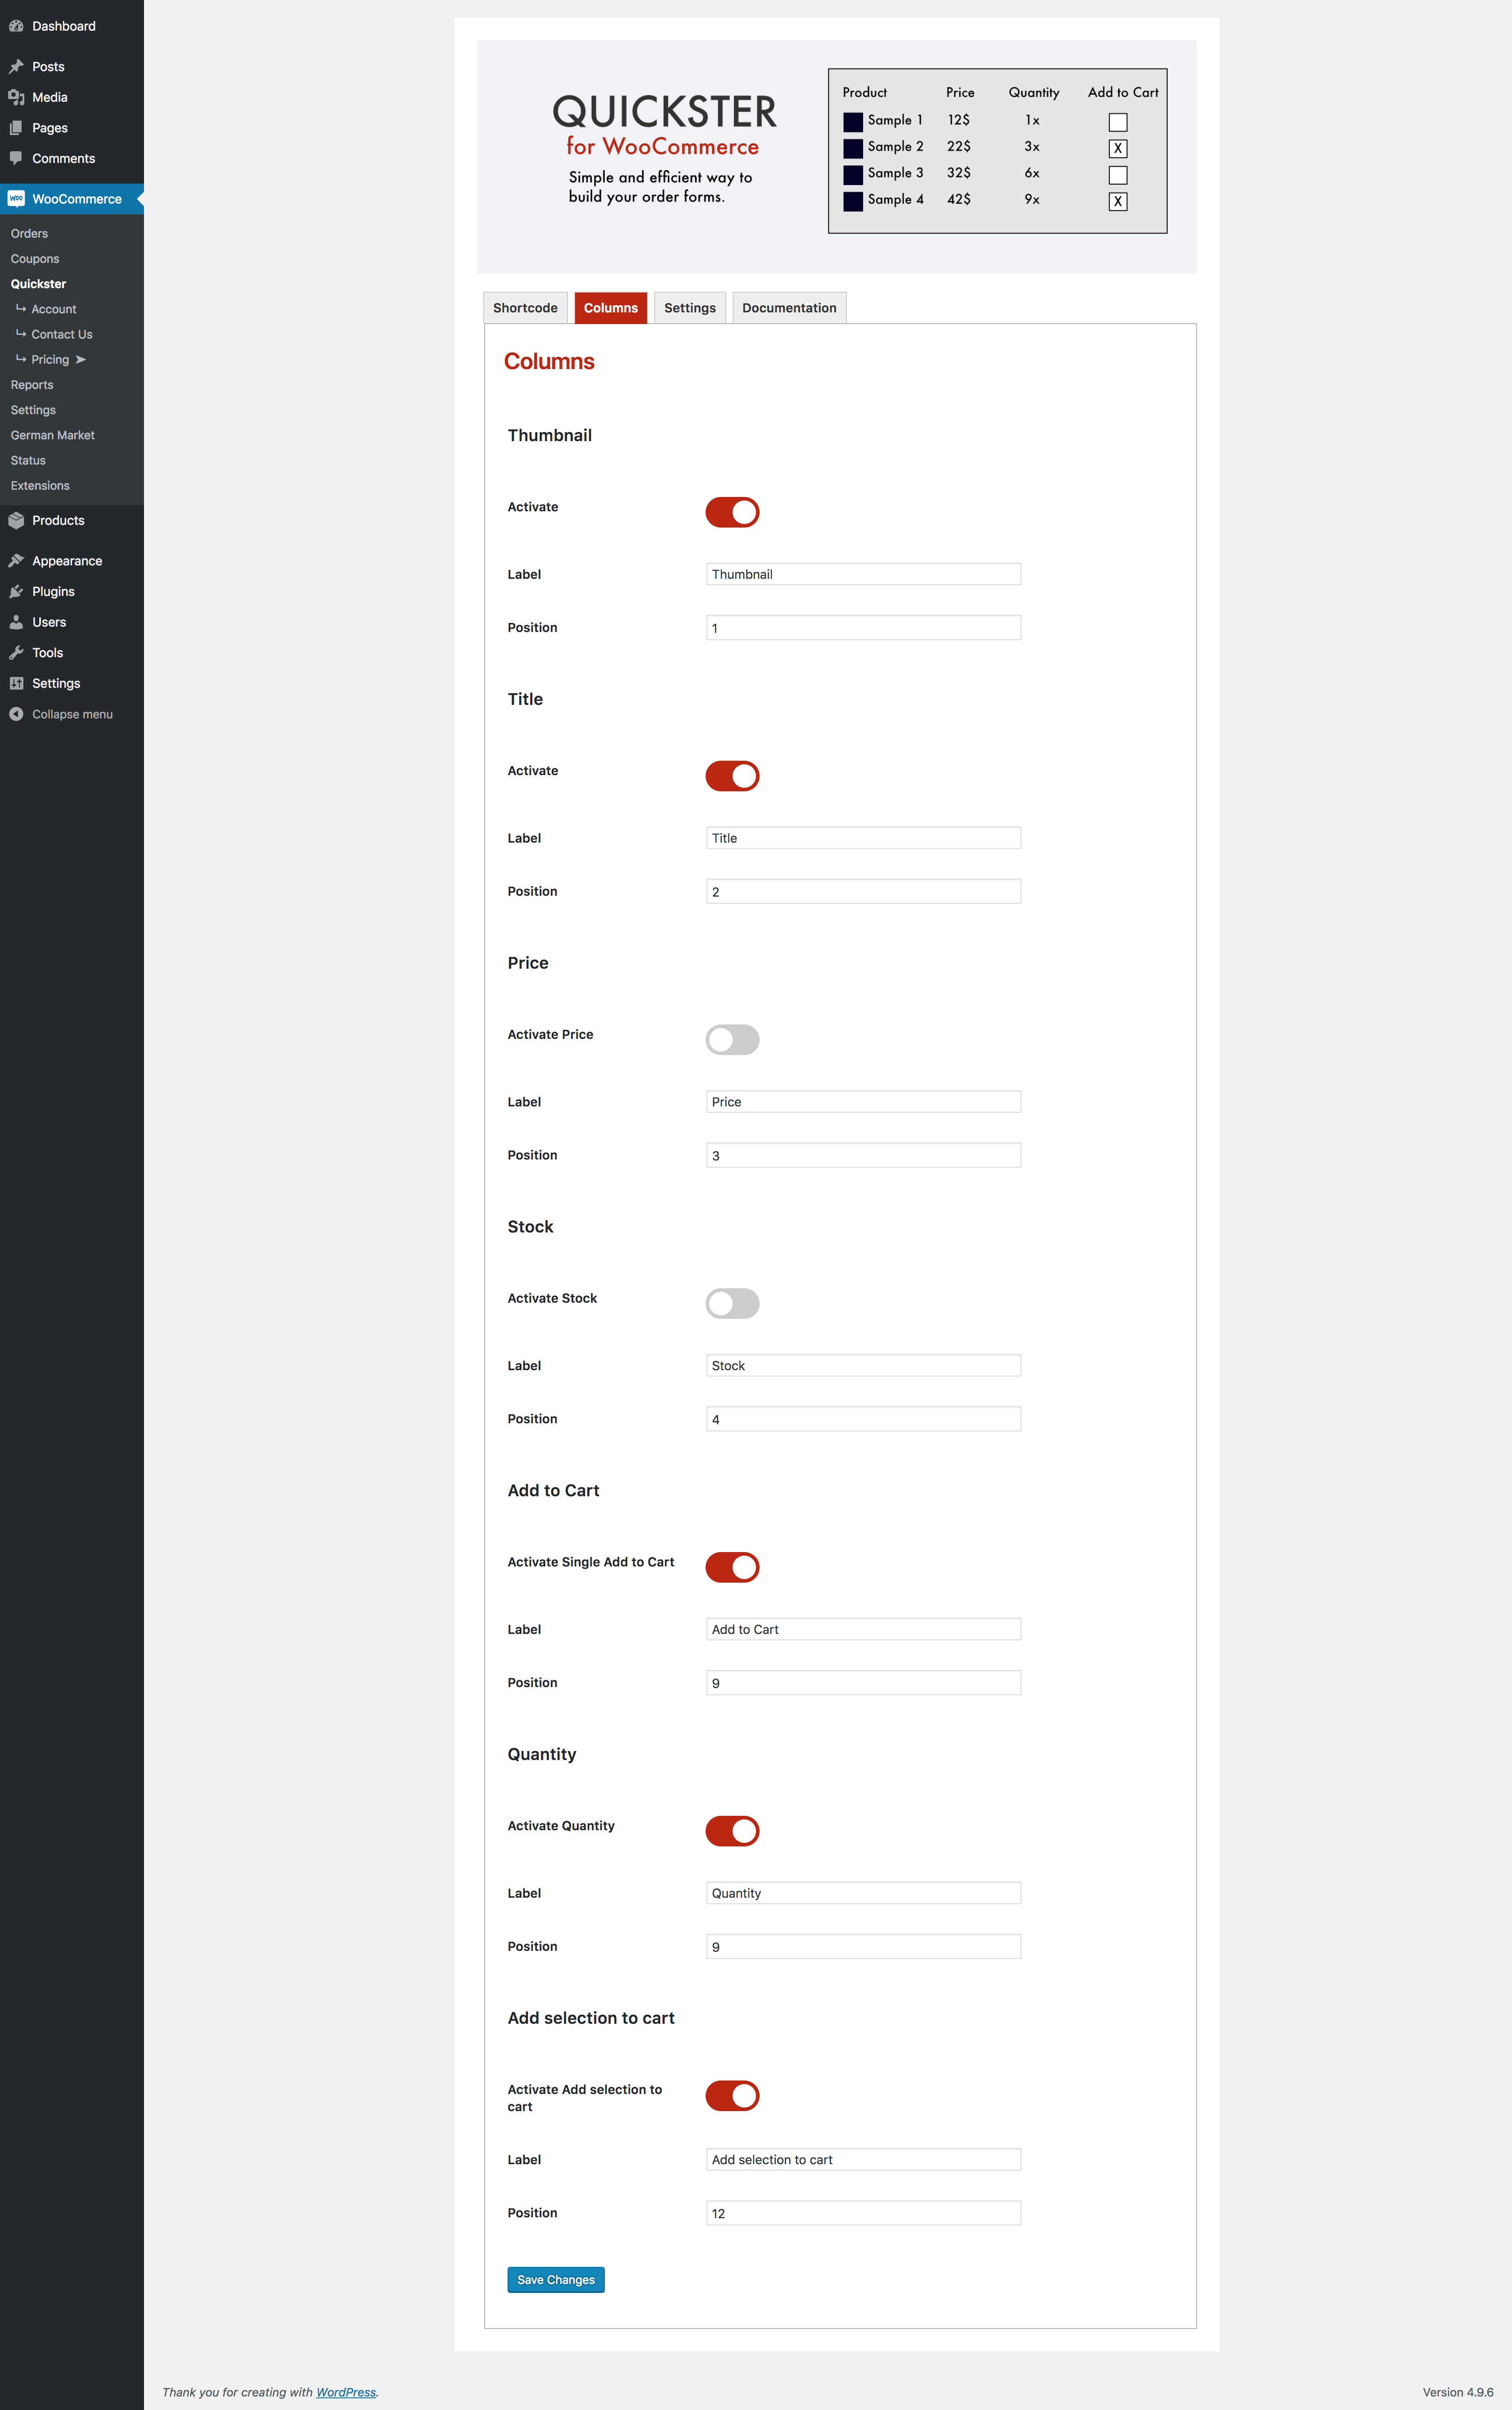This screenshot has width=1512, height=2410.
Task: Click the Users person icon
Action: click(x=16, y=622)
